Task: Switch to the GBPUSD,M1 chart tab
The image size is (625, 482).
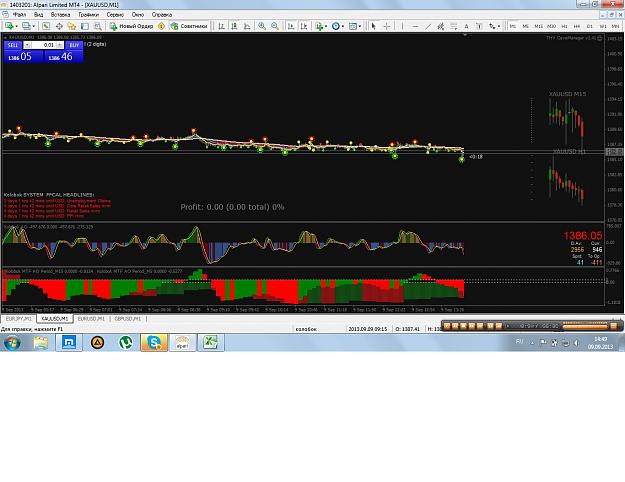Action: (x=128, y=319)
